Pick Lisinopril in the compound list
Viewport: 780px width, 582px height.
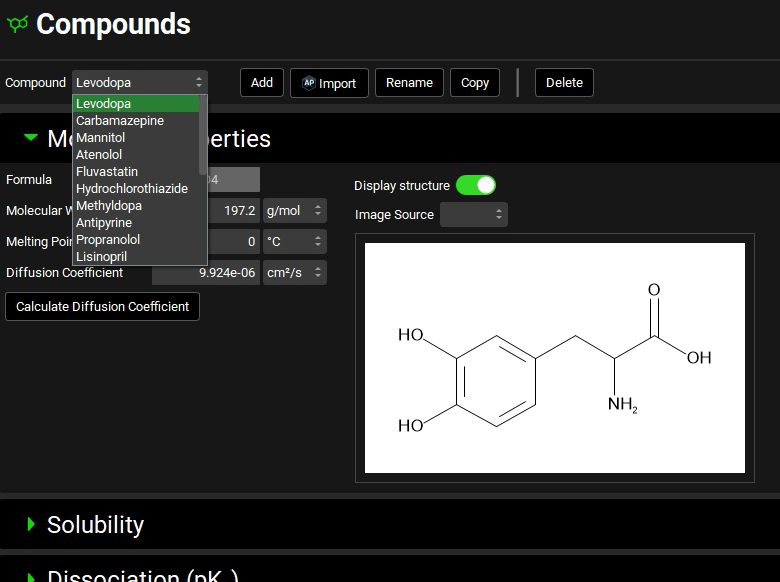pyautogui.click(x=101, y=257)
